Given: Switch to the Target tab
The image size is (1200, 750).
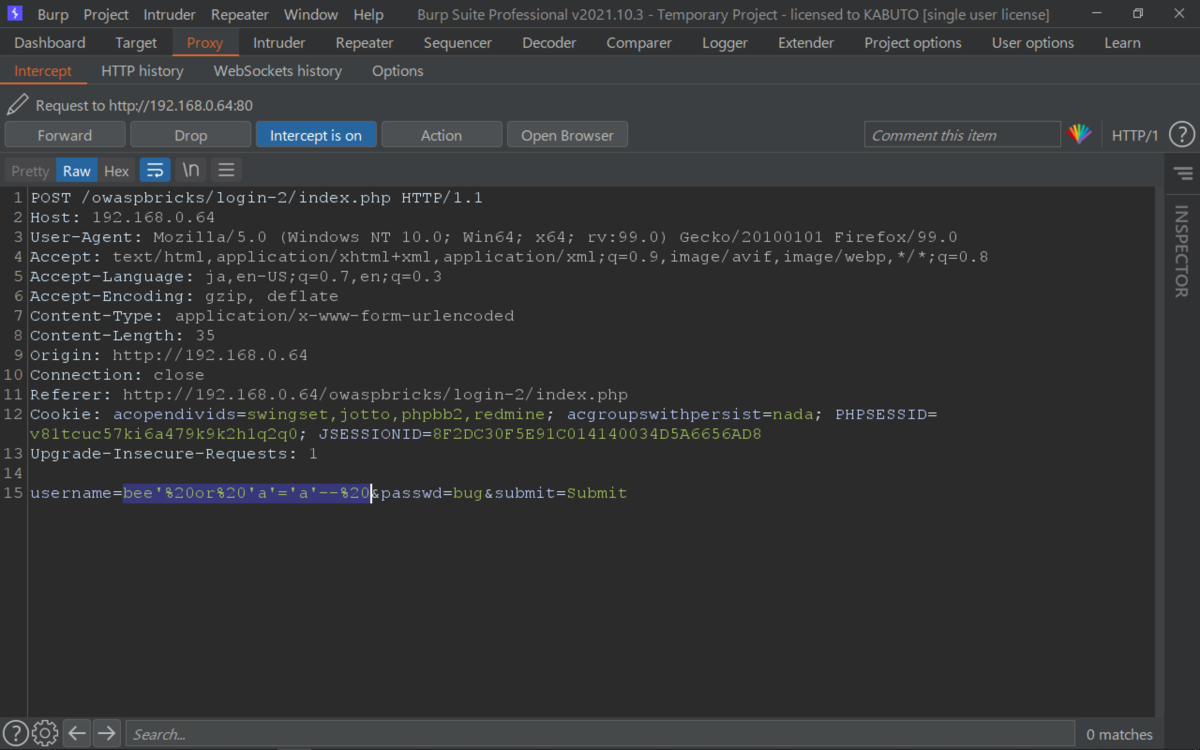Looking at the screenshot, I should [136, 43].
